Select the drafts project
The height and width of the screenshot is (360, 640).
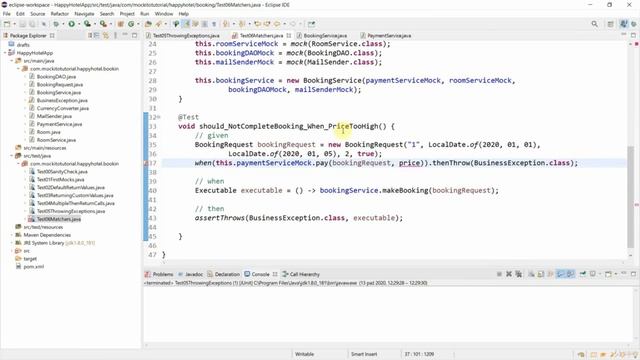tap(23, 45)
